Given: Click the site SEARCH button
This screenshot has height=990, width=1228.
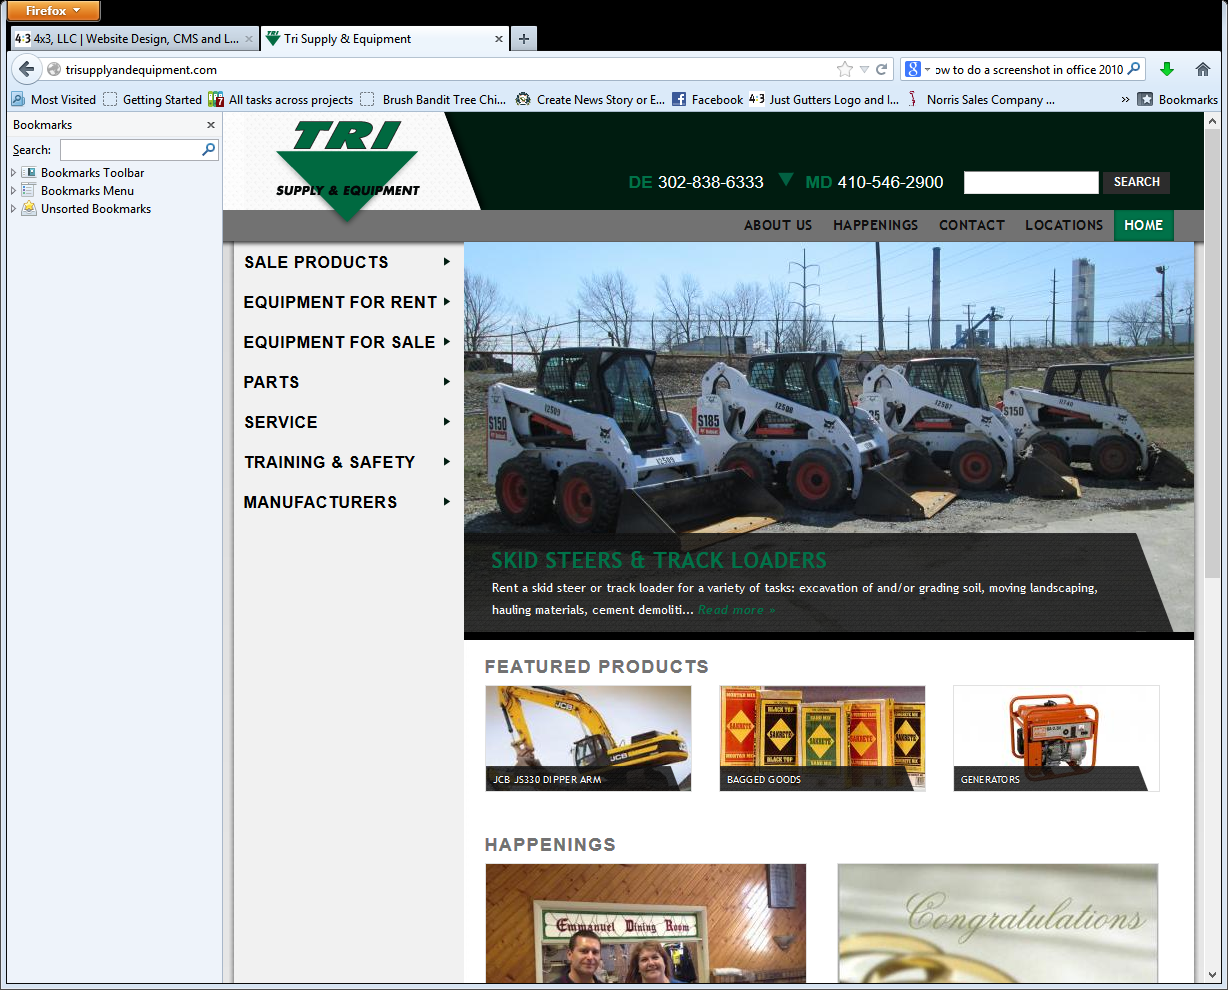Looking at the screenshot, I should [x=1135, y=182].
